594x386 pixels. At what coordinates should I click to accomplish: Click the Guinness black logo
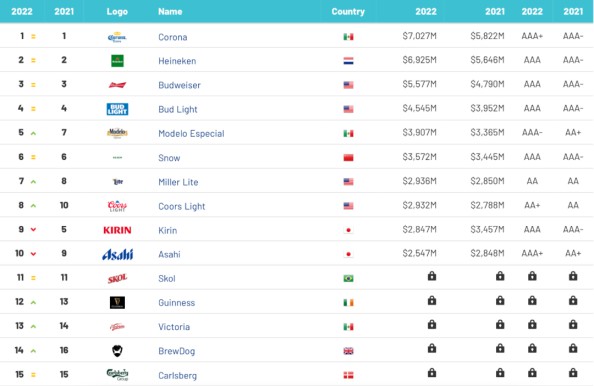pyautogui.click(x=117, y=302)
